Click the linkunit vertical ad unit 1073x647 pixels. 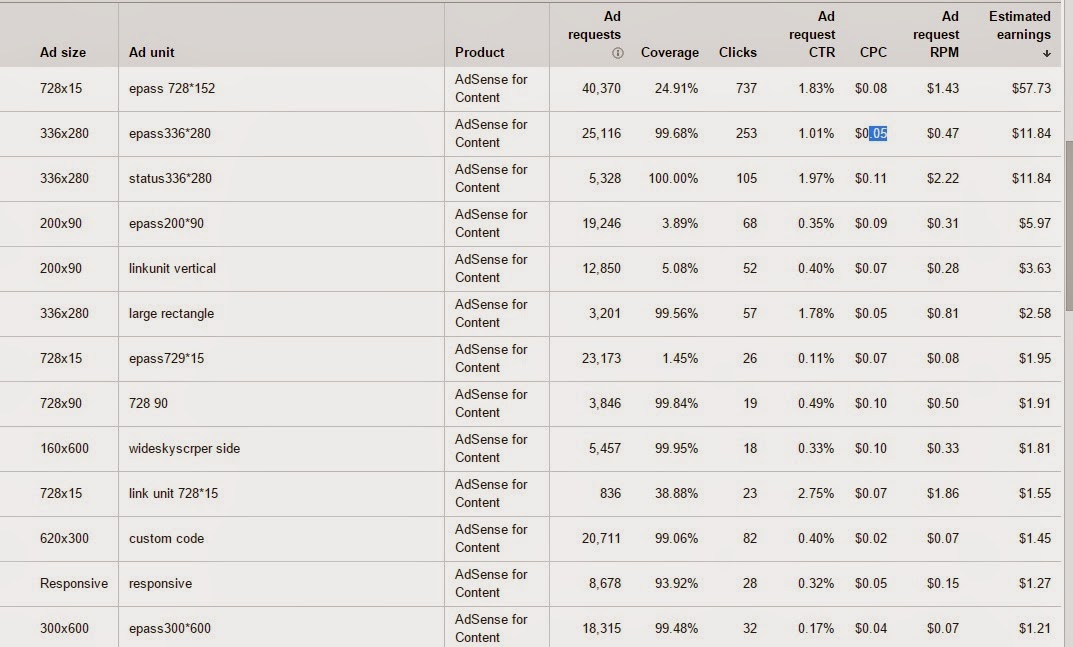click(172, 268)
